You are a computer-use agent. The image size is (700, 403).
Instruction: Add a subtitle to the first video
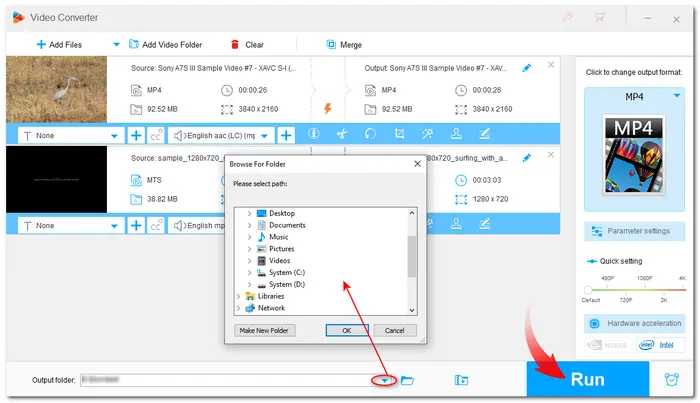(136, 135)
